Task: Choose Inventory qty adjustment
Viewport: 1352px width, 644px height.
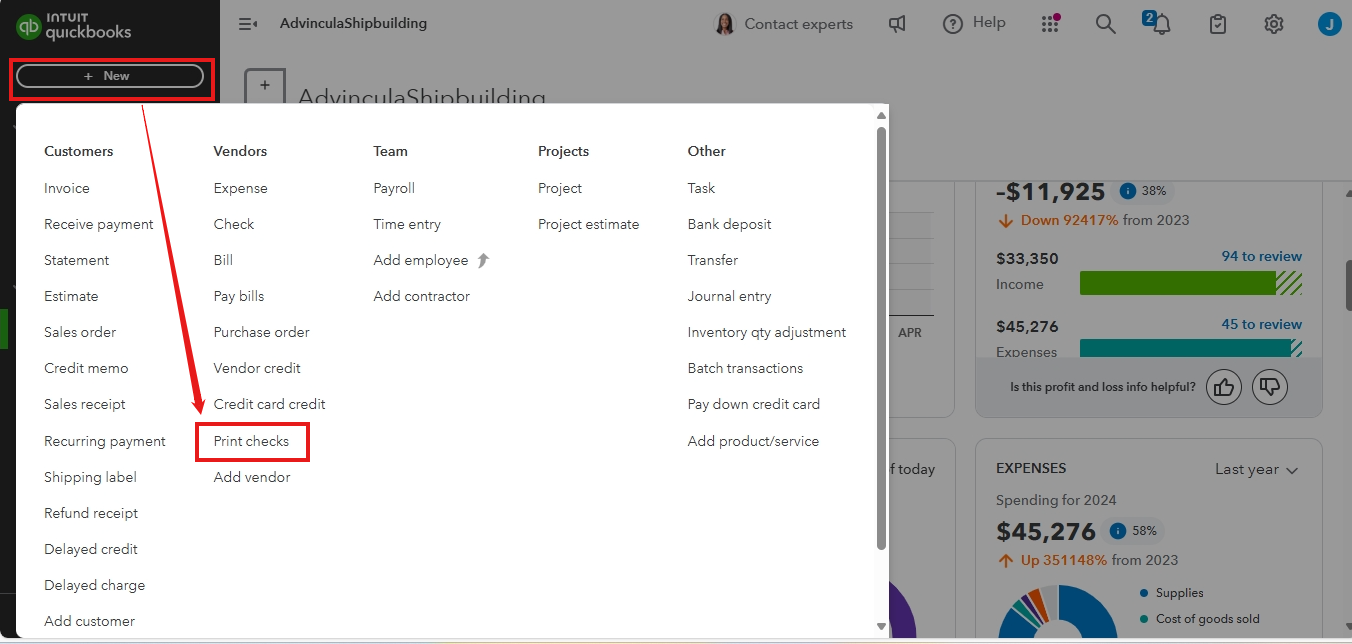Action: pyautogui.click(x=767, y=332)
